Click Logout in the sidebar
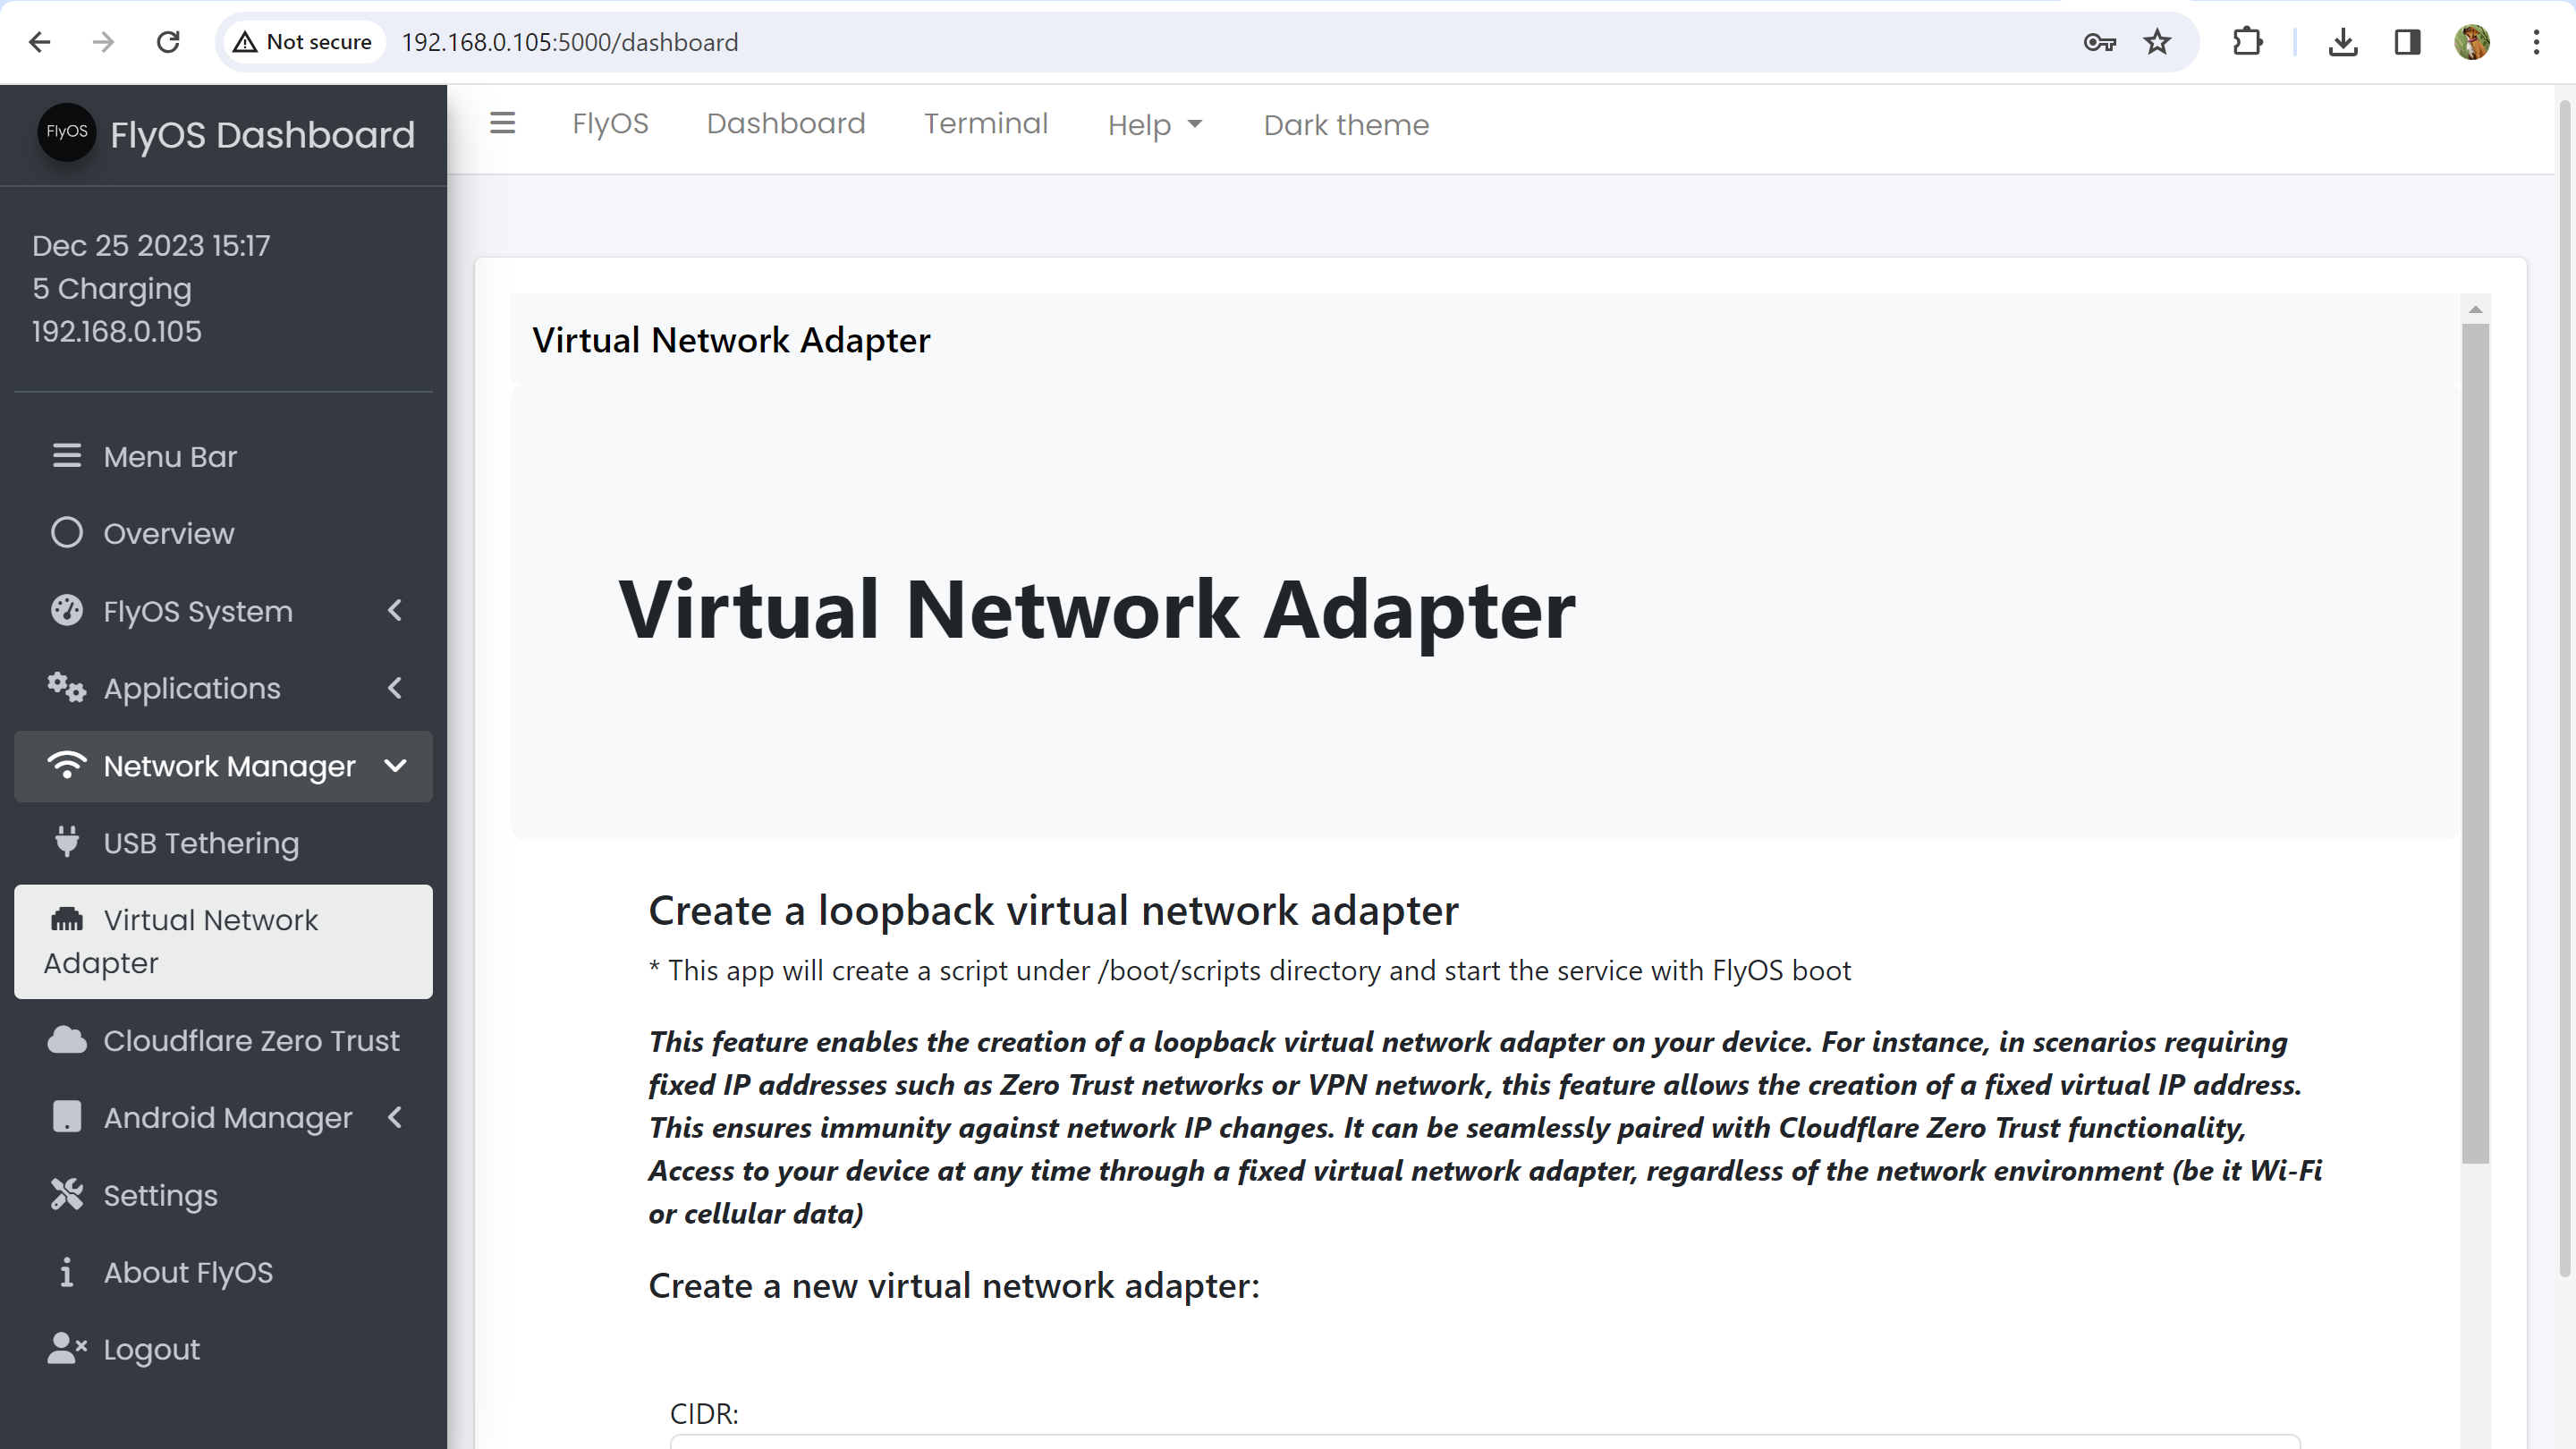The height and width of the screenshot is (1449, 2576). coord(151,1349)
